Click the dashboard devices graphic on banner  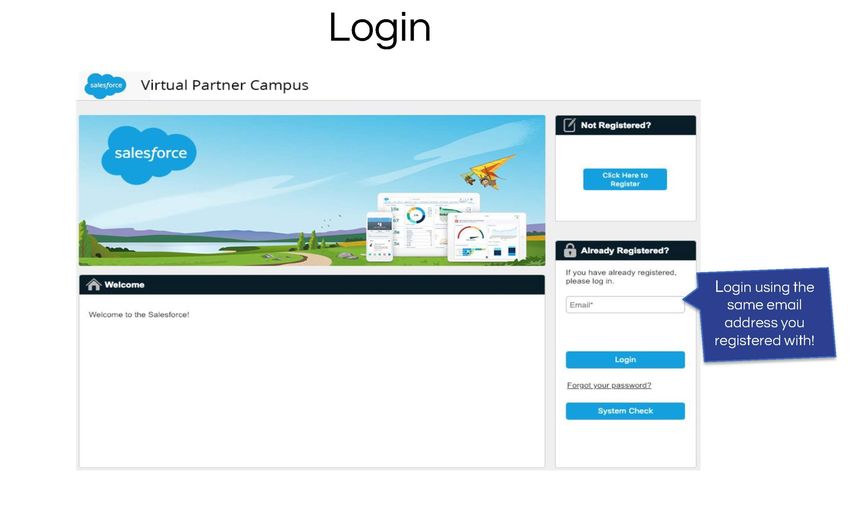tap(446, 227)
